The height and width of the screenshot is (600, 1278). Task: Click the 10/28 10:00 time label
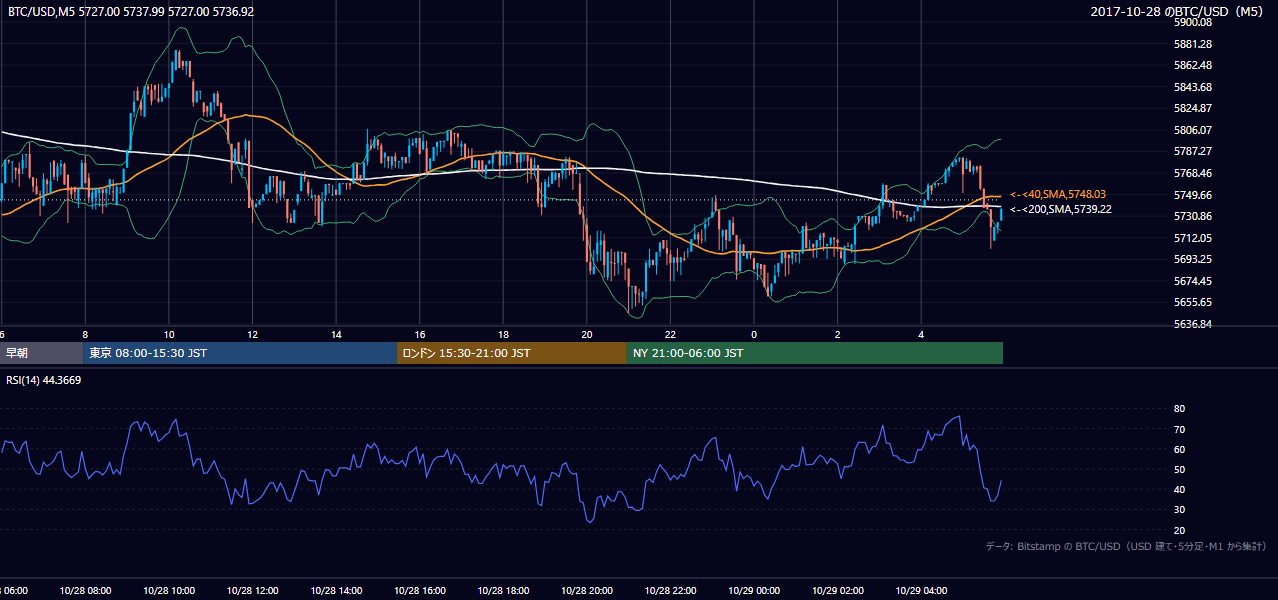[x=167, y=590]
